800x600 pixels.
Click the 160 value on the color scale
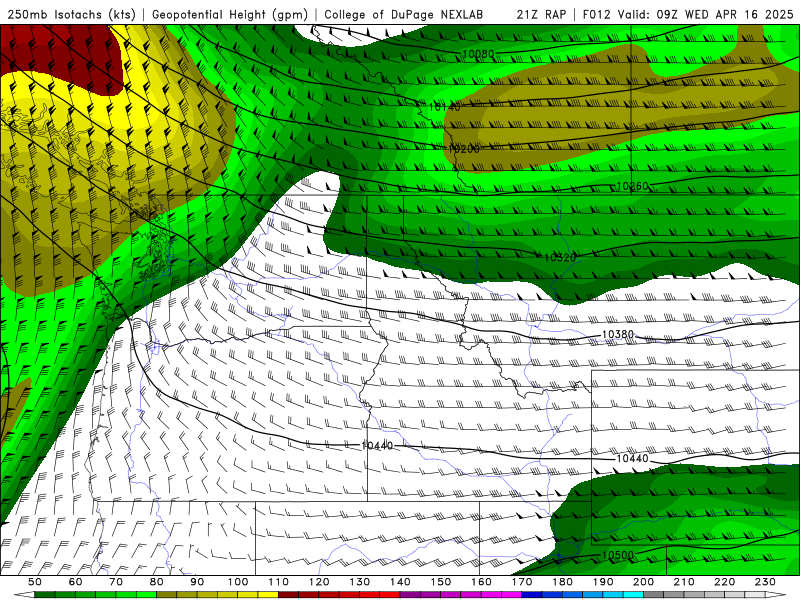[482, 582]
